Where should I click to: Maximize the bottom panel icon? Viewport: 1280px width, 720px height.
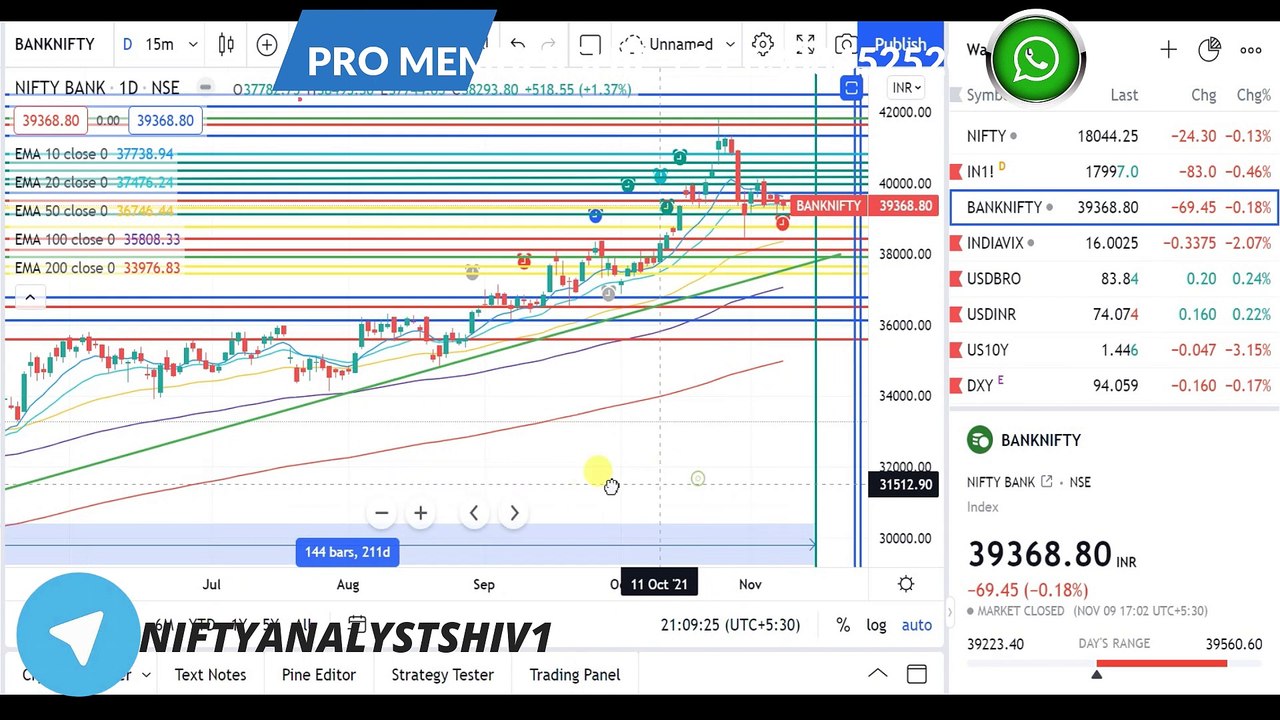pos(917,674)
